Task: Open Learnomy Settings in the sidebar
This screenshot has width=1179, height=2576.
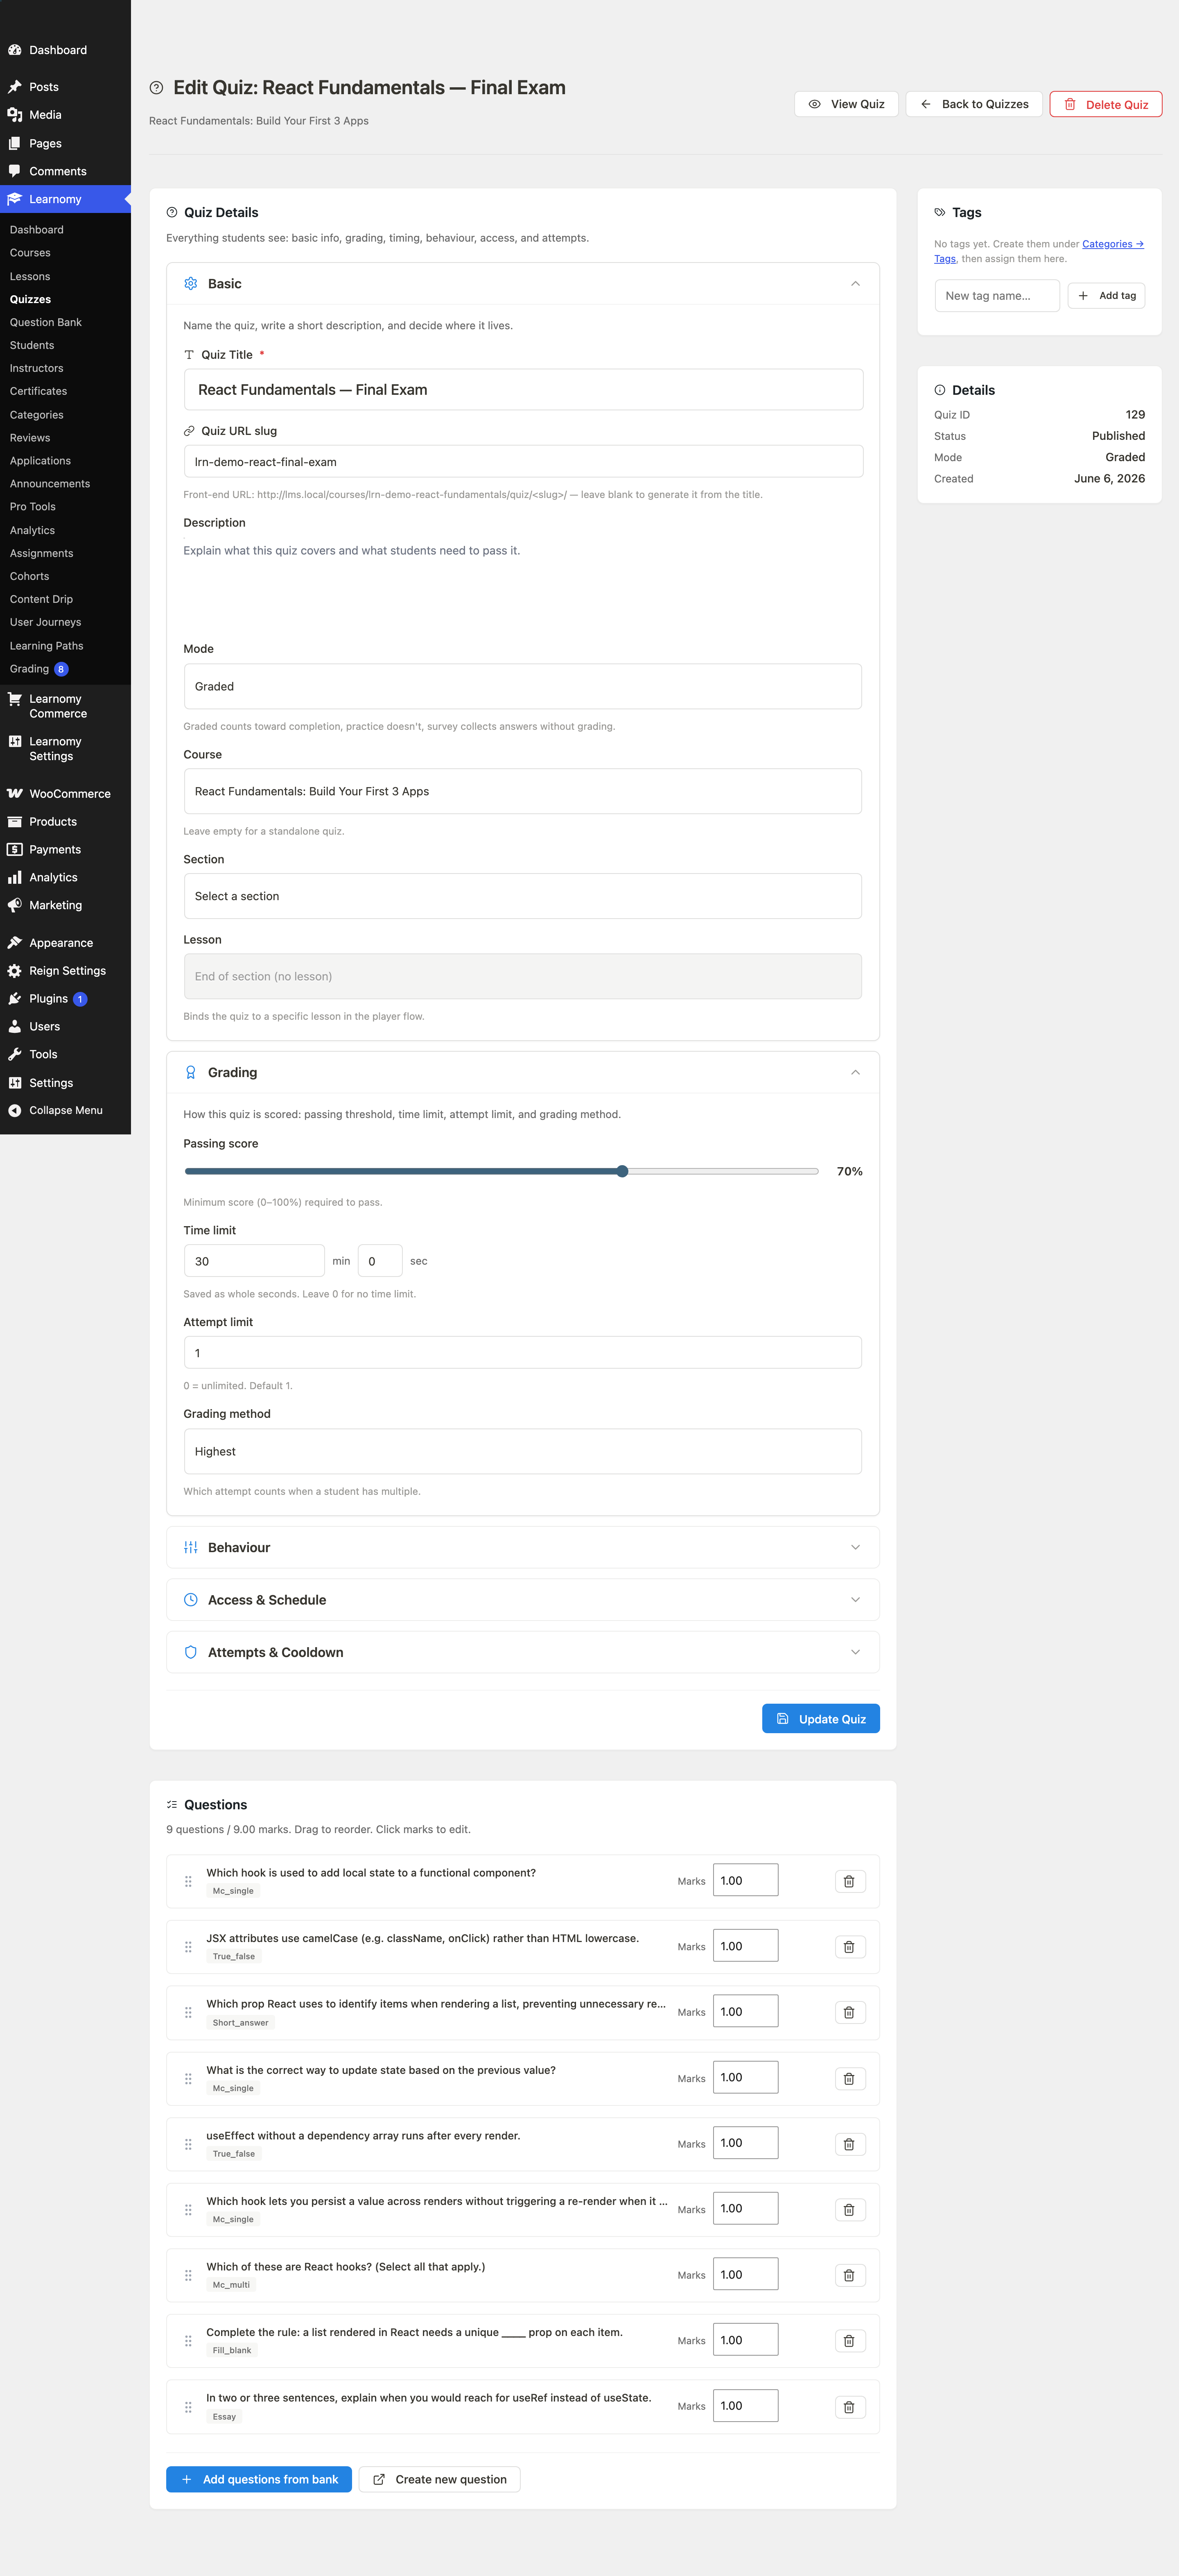Action: tap(65, 749)
